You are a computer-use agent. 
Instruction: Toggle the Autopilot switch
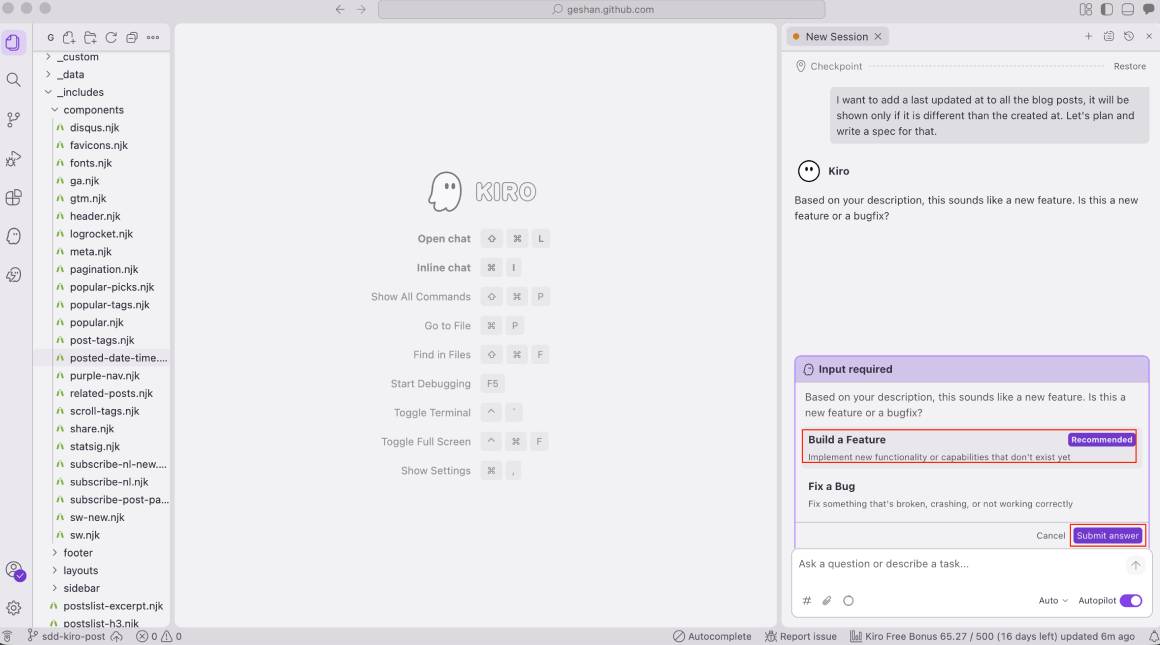pos(1130,601)
